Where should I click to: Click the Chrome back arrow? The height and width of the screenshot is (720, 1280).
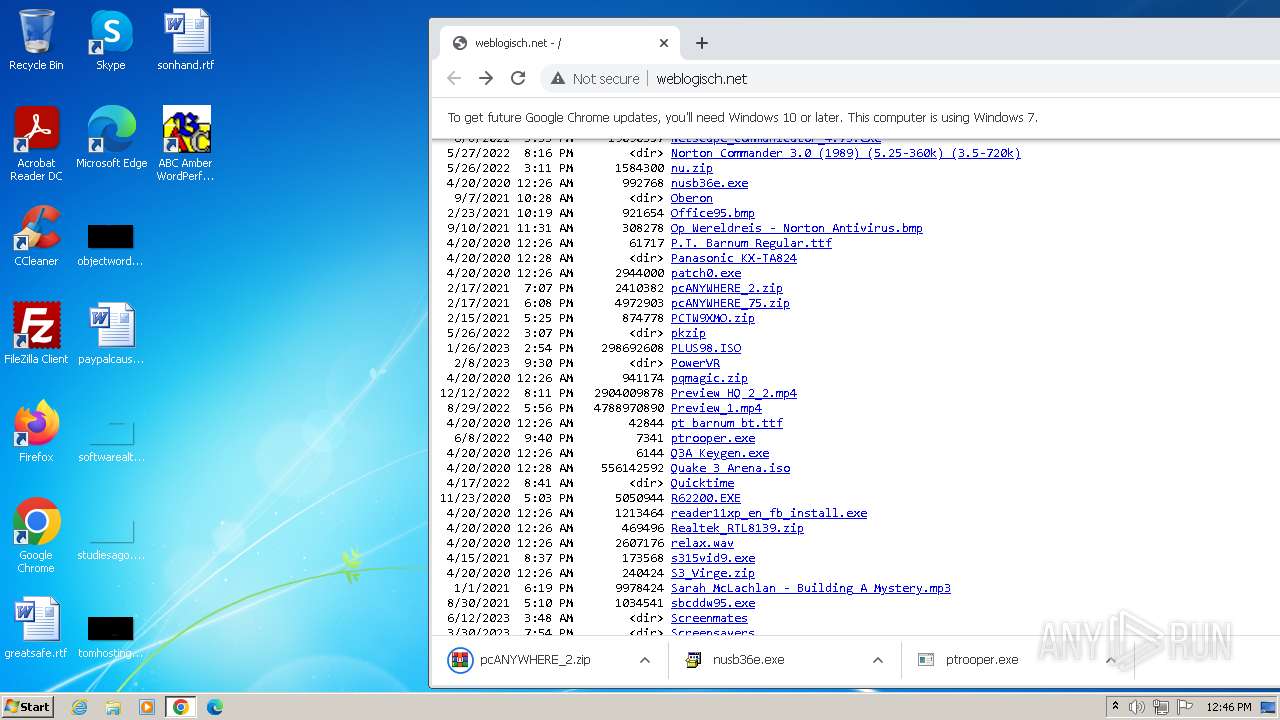coord(454,78)
